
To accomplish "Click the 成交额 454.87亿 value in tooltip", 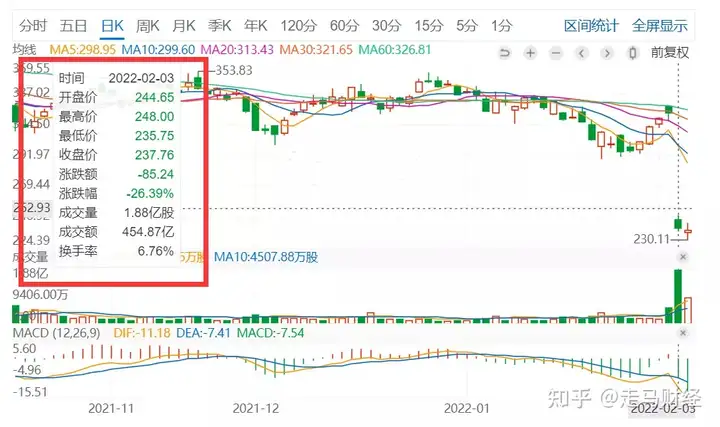I will point(148,232).
